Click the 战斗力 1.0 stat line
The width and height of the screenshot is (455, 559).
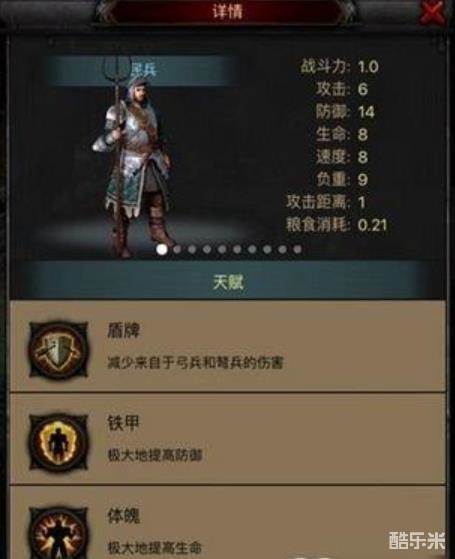point(339,66)
